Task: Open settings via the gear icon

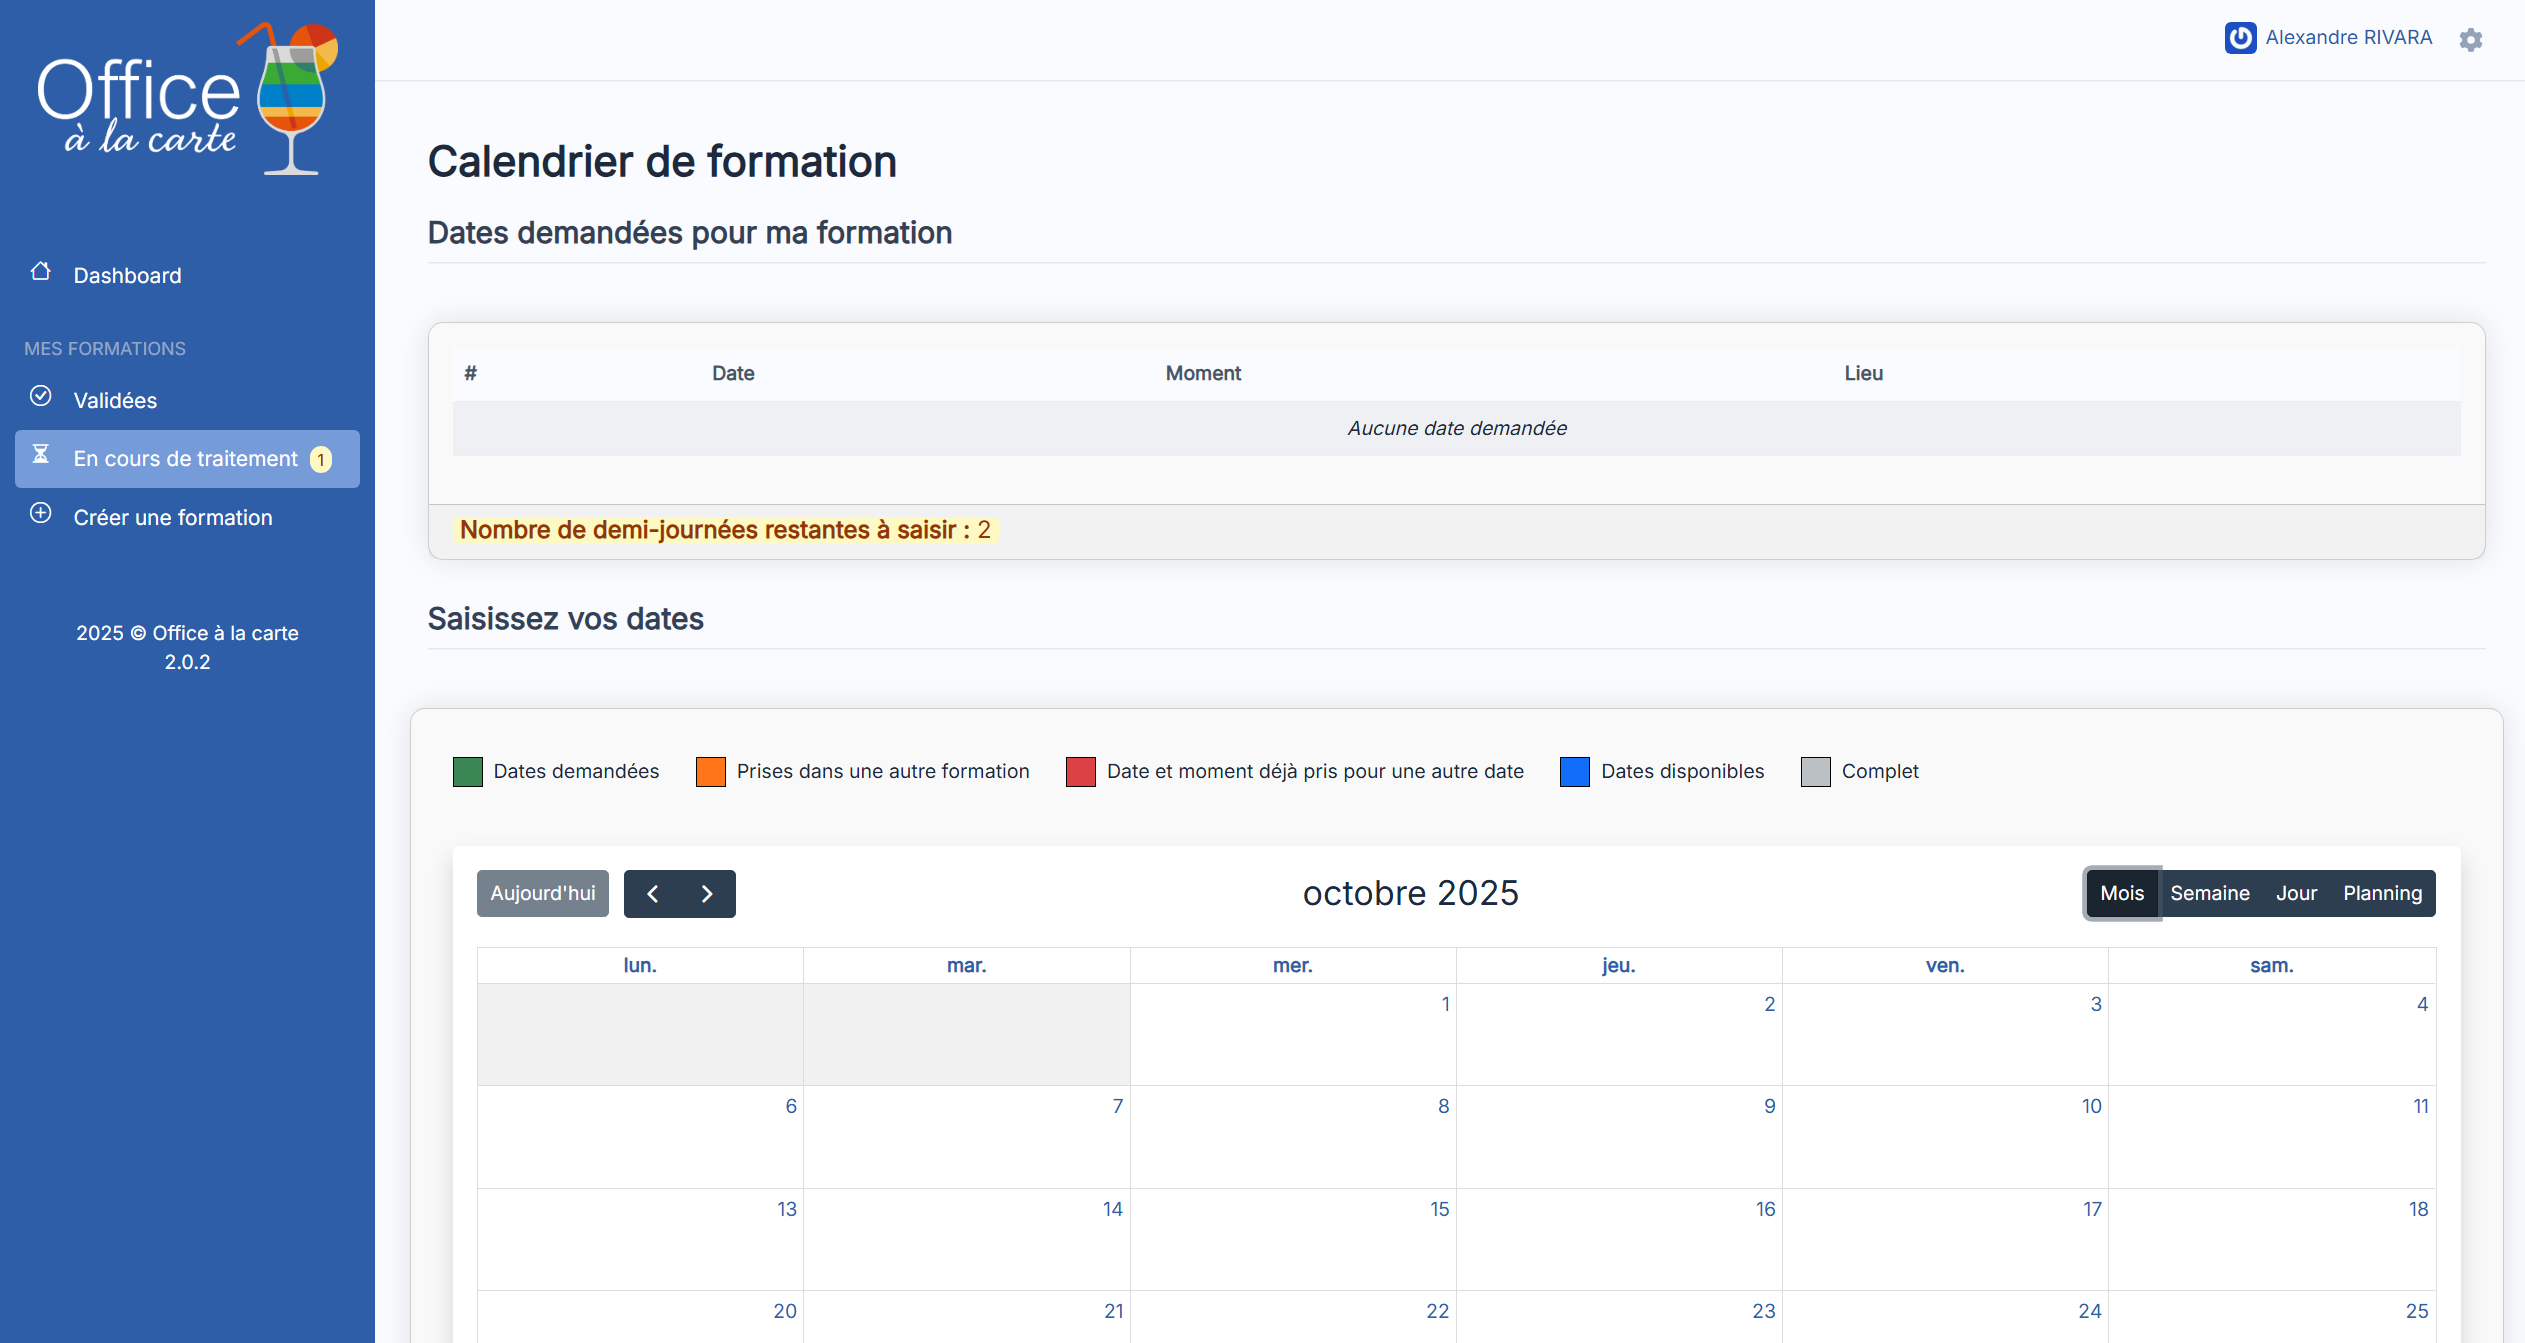Action: pyautogui.click(x=2470, y=40)
